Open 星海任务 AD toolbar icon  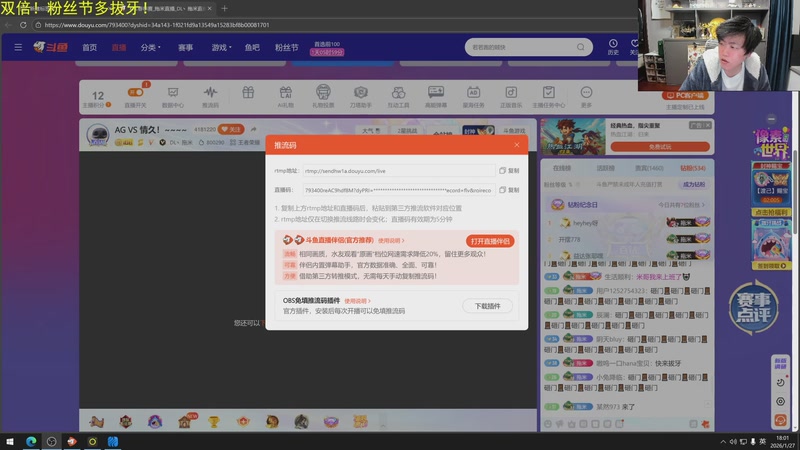473,96
